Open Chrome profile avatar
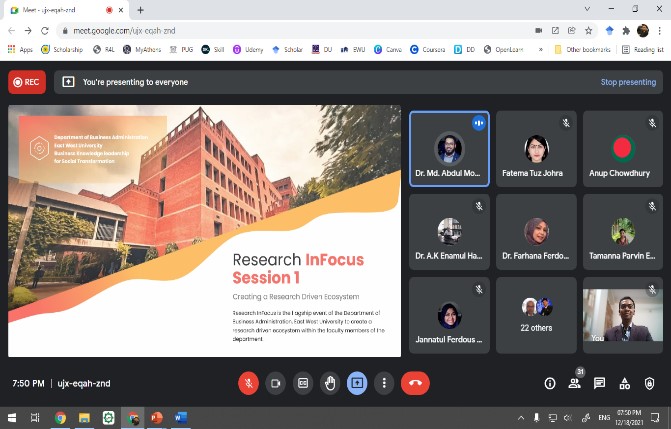671x429 pixels. (643, 30)
